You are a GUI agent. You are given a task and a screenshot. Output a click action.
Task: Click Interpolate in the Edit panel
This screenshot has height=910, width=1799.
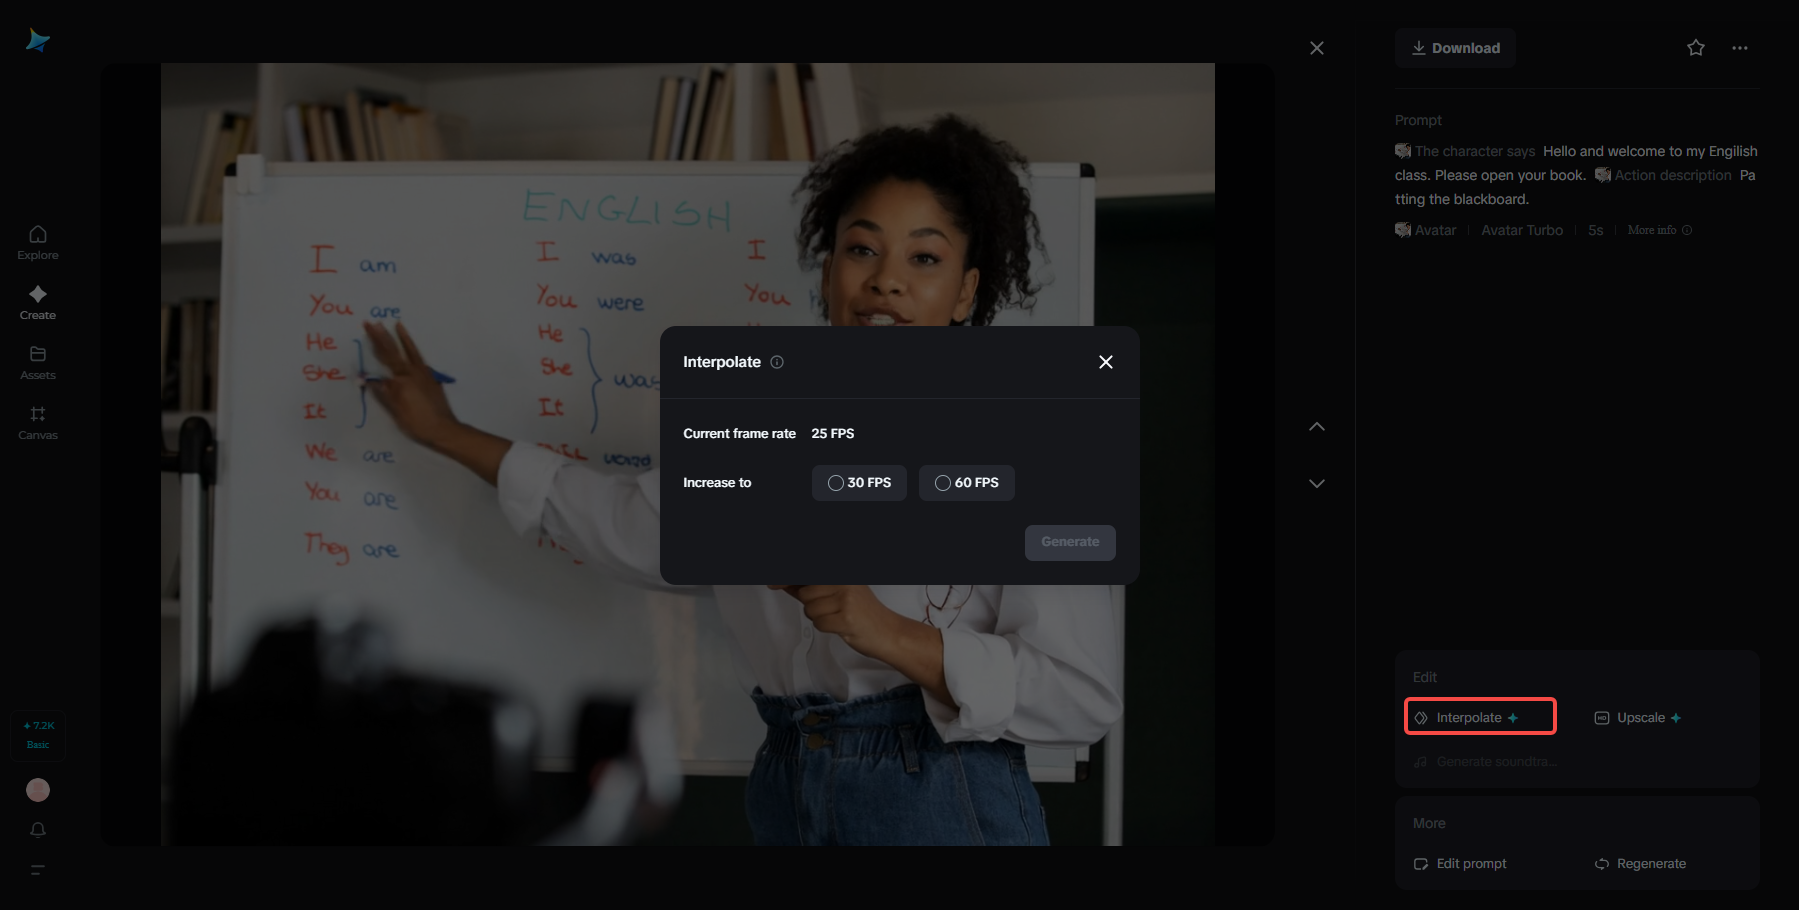click(x=1480, y=717)
